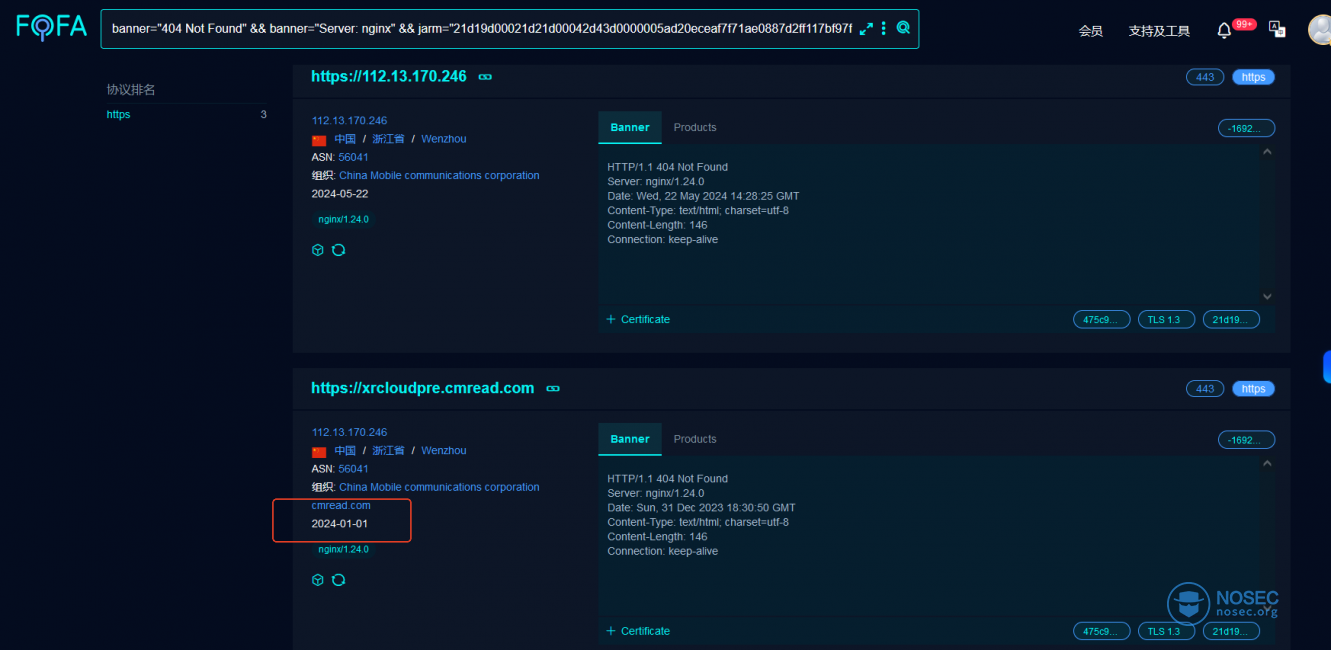Click the nginx/1.24.0 tag in the xrcloudpre.cmread.com card

click(x=343, y=549)
